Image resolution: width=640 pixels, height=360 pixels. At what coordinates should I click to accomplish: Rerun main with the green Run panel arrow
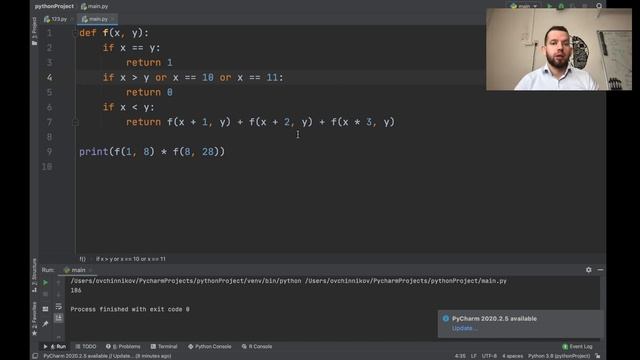45,282
